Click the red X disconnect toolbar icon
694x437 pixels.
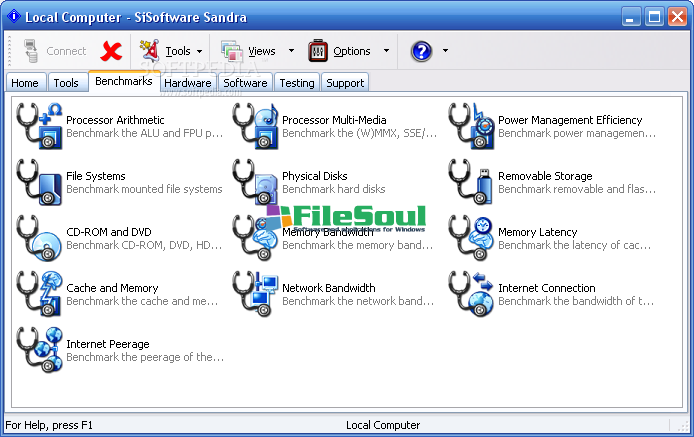pos(112,51)
